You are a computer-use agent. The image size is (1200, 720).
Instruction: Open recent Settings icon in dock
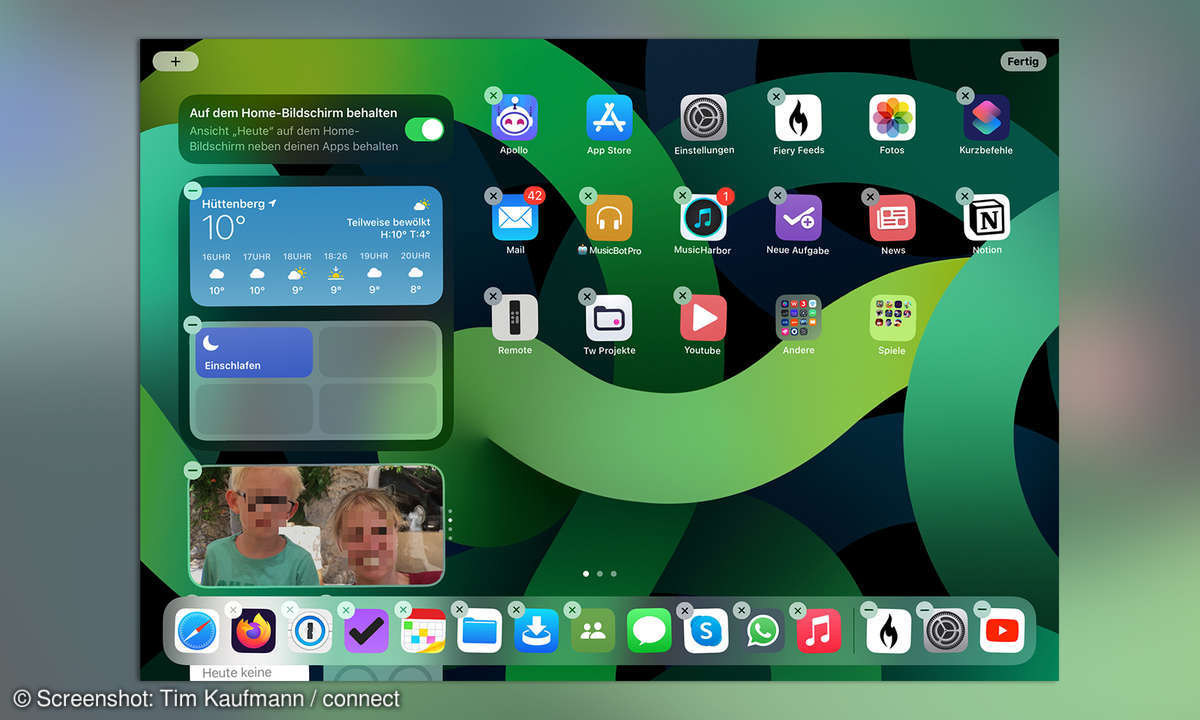(946, 631)
